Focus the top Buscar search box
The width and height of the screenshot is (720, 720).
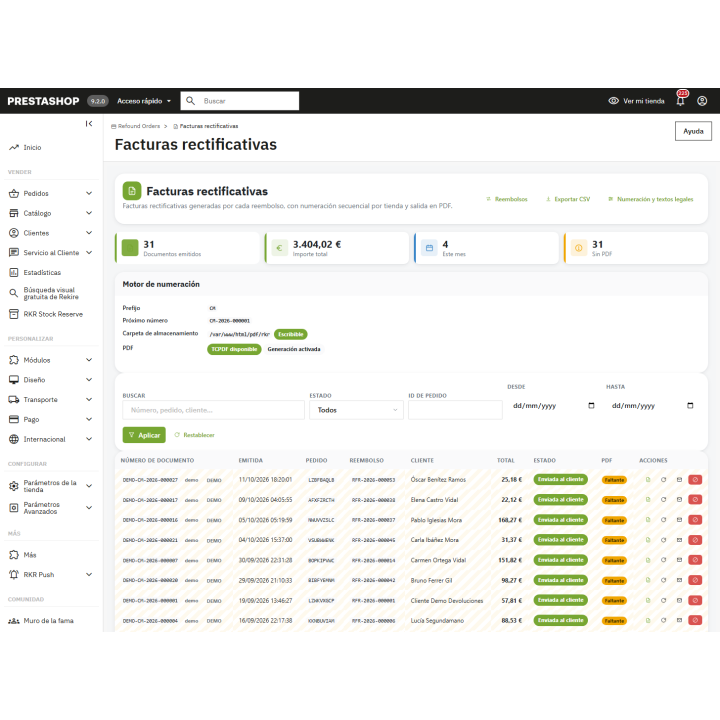click(x=240, y=101)
